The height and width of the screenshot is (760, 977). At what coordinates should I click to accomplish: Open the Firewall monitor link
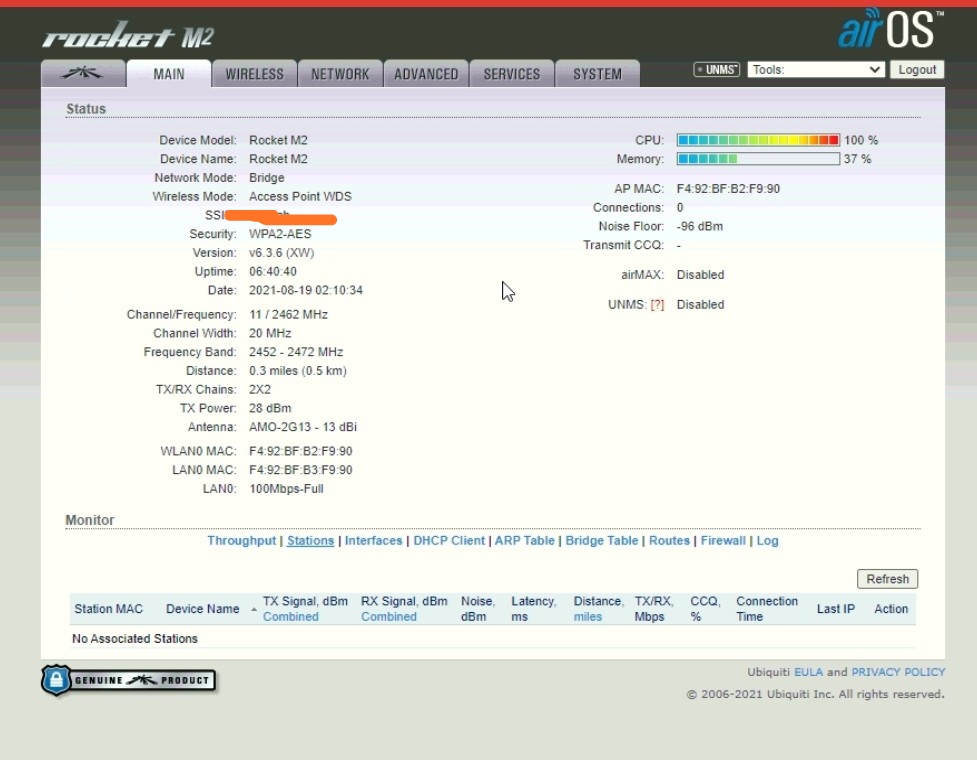[723, 541]
